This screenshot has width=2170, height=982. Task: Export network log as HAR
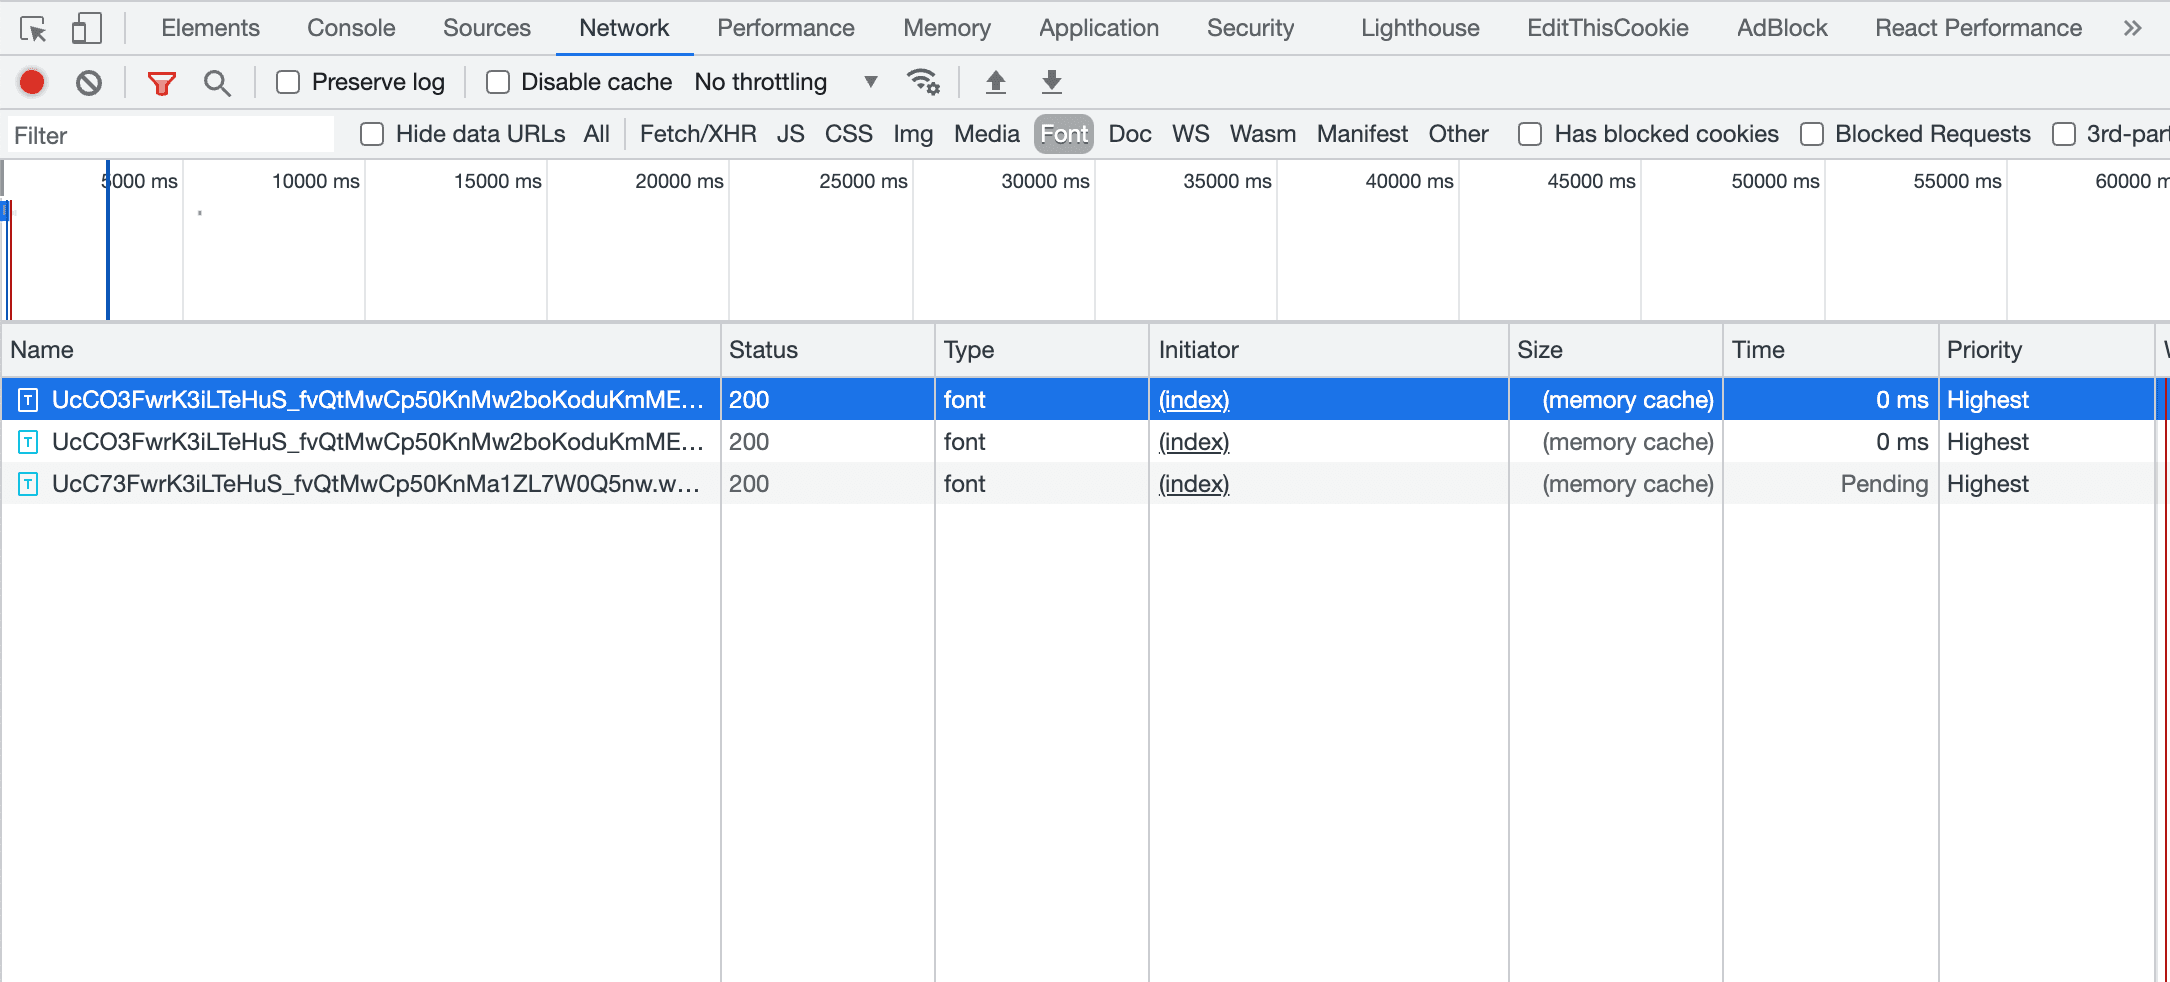click(x=1051, y=82)
